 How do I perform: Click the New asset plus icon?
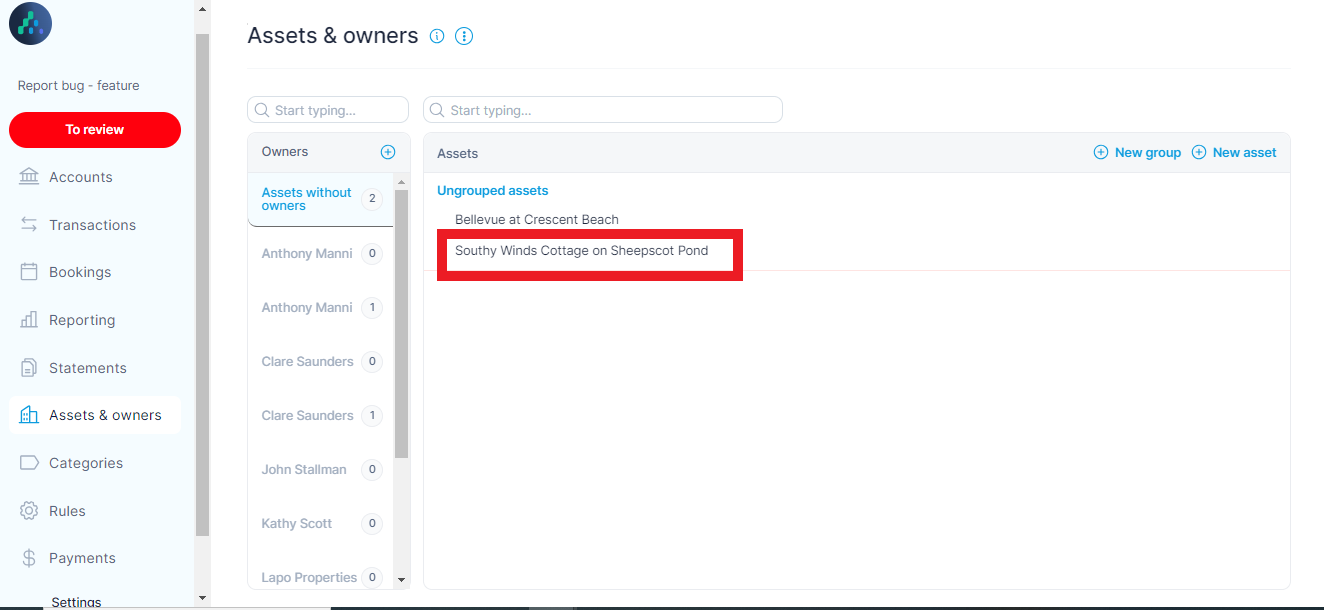[x=1199, y=153]
